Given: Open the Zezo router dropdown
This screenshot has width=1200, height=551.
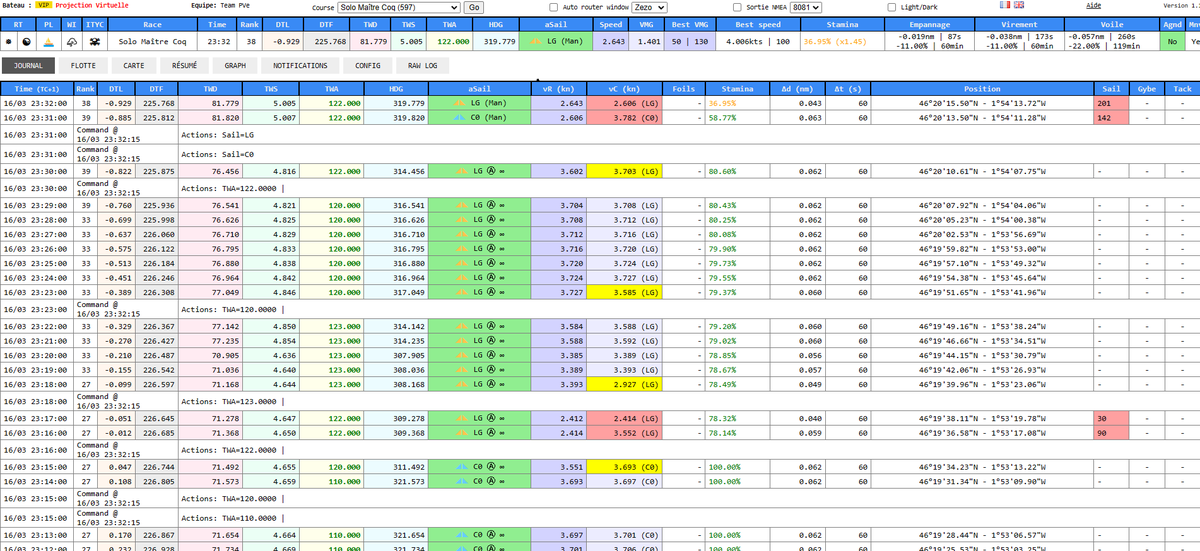Looking at the screenshot, I should 650,7.
